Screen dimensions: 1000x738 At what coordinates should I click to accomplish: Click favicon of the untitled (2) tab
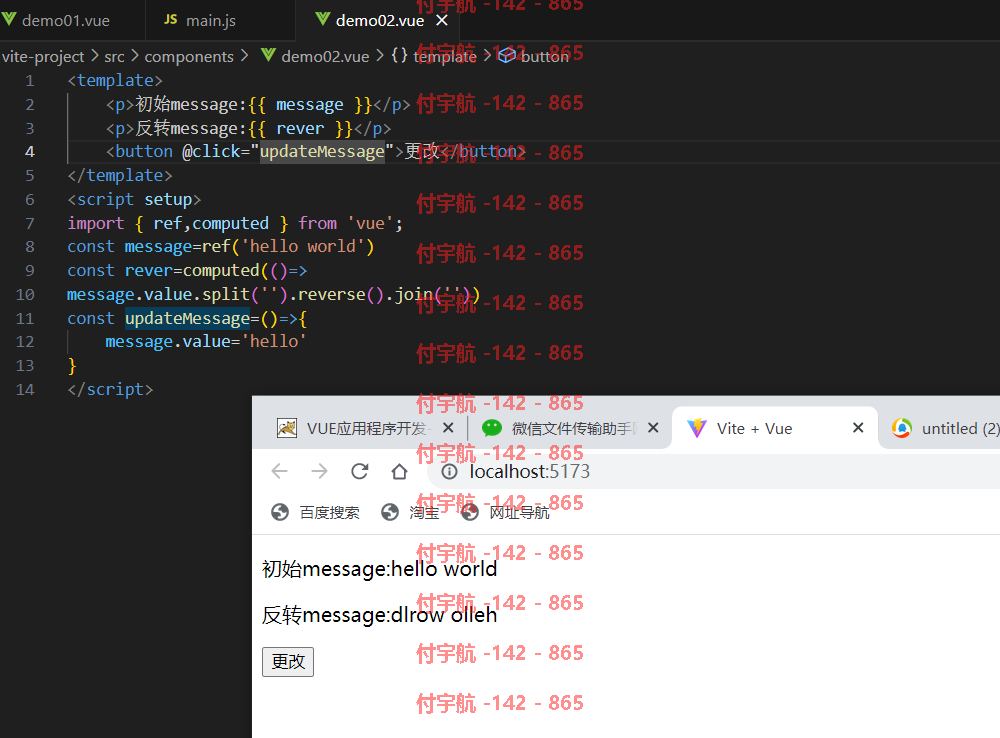pos(902,428)
